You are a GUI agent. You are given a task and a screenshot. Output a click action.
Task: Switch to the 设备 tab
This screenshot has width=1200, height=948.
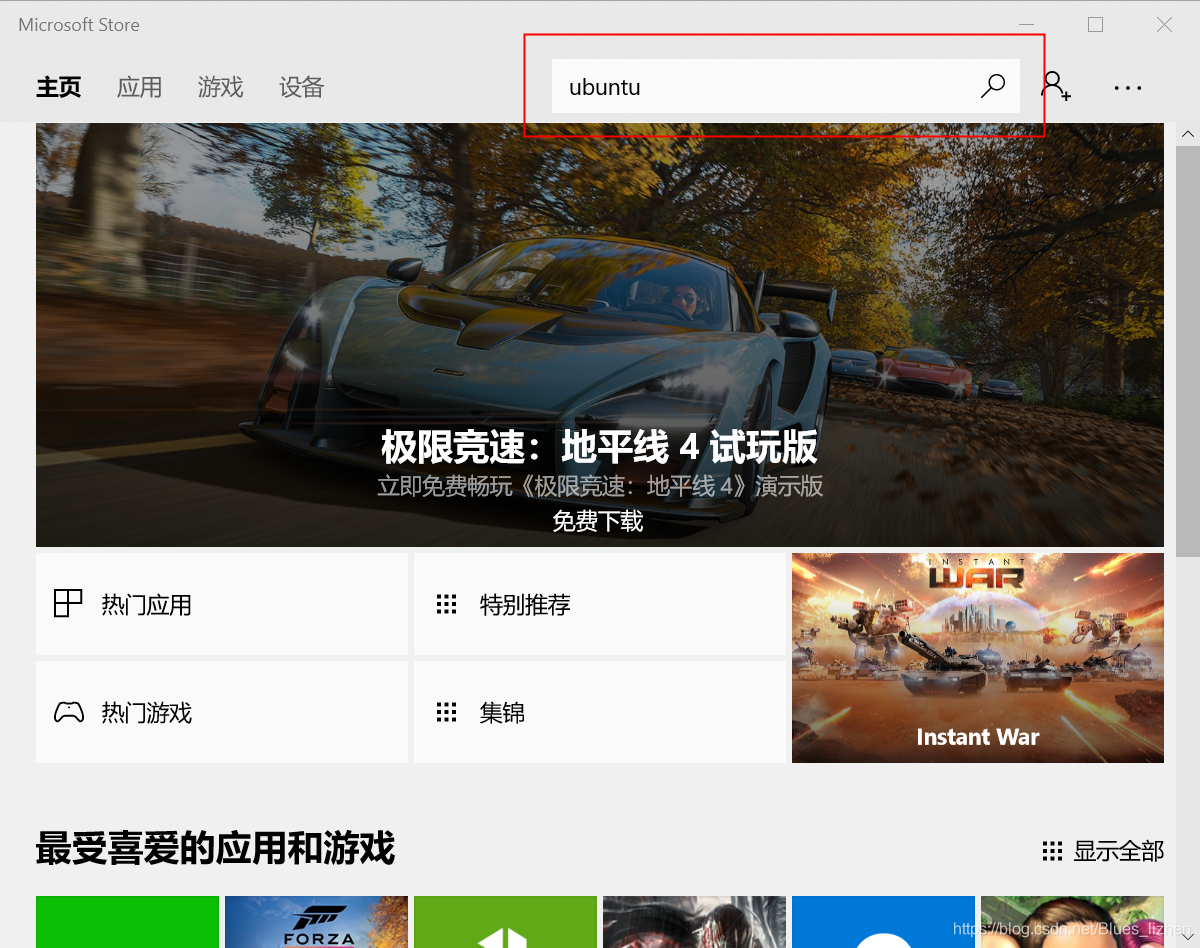[301, 87]
